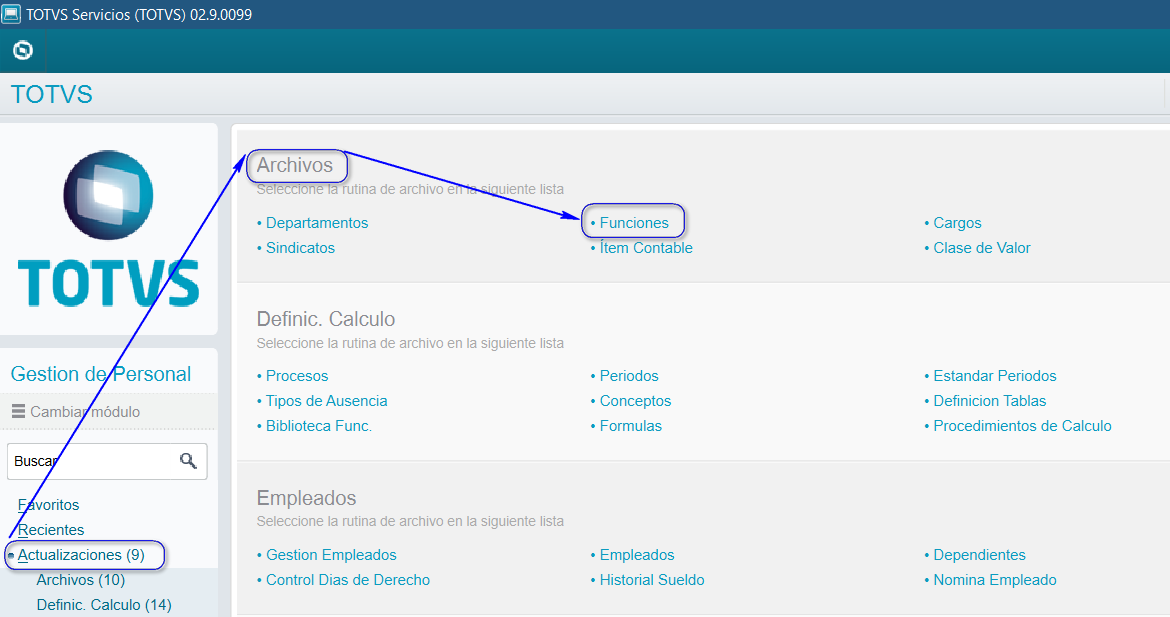Open Gestion Empleados link
The height and width of the screenshot is (617, 1170).
click(x=331, y=555)
